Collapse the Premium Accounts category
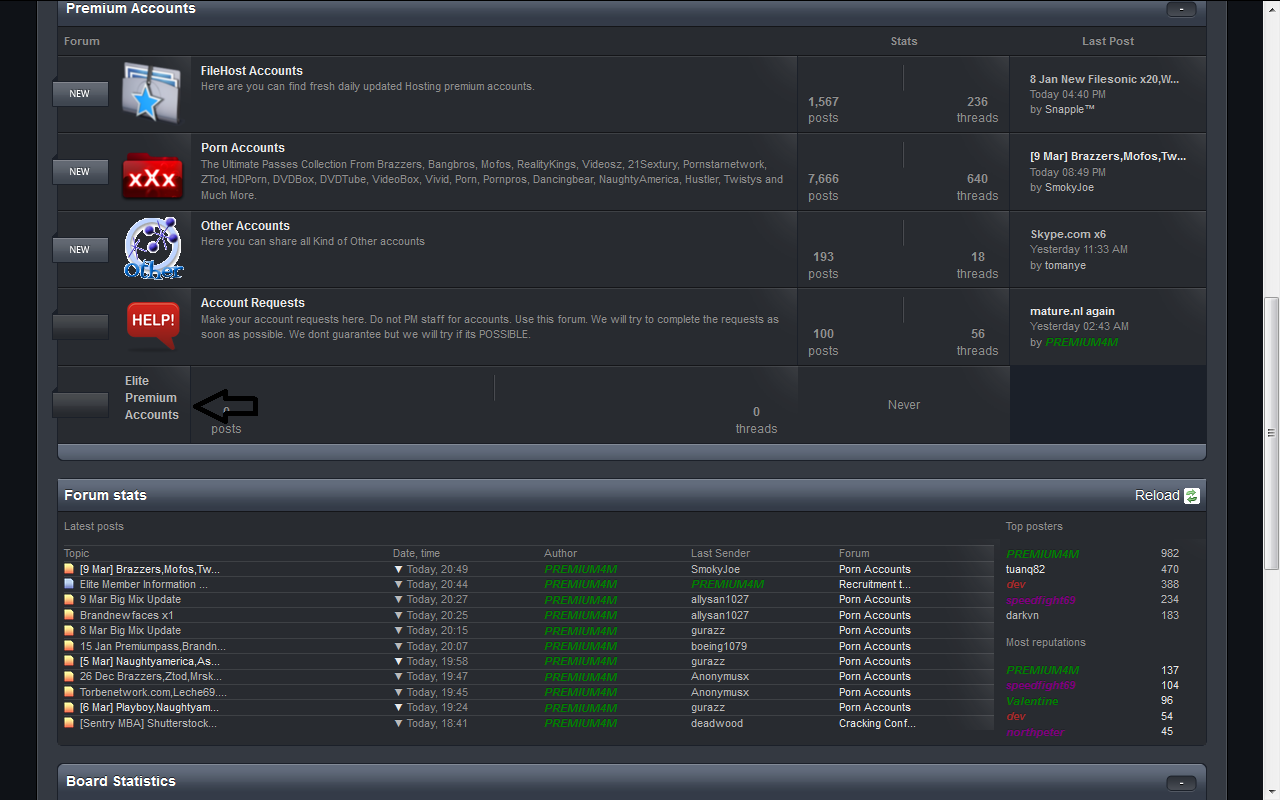The width and height of the screenshot is (1280, 800). click(x=1181, y=9)
